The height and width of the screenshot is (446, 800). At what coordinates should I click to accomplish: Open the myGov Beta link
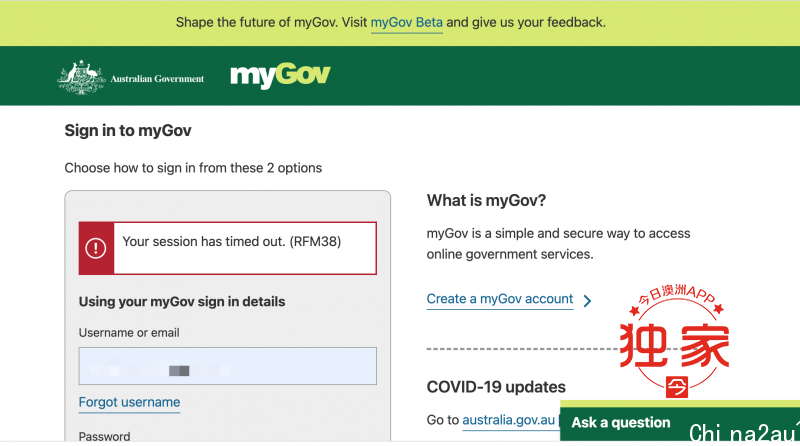[407, 22]
